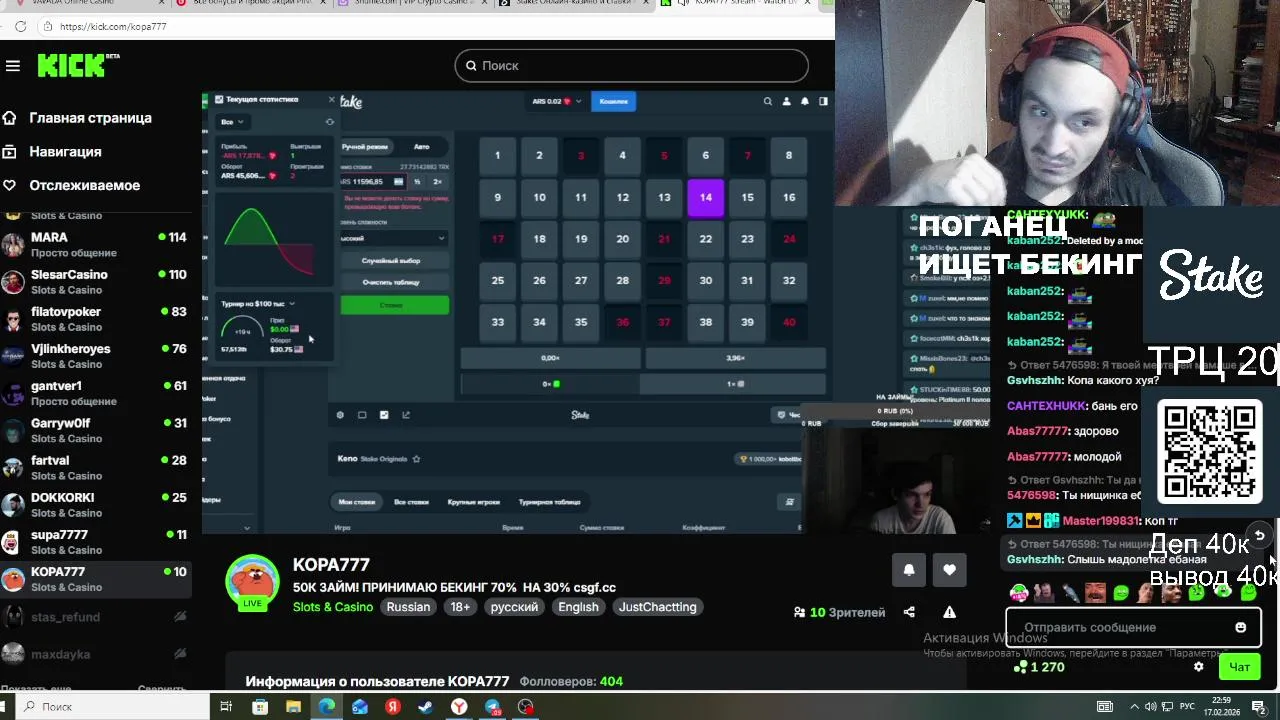Viewport: 1280px width, 720px height.
Task: Go to Главная страница in sidebar
Action: click(x=90, y=118)
